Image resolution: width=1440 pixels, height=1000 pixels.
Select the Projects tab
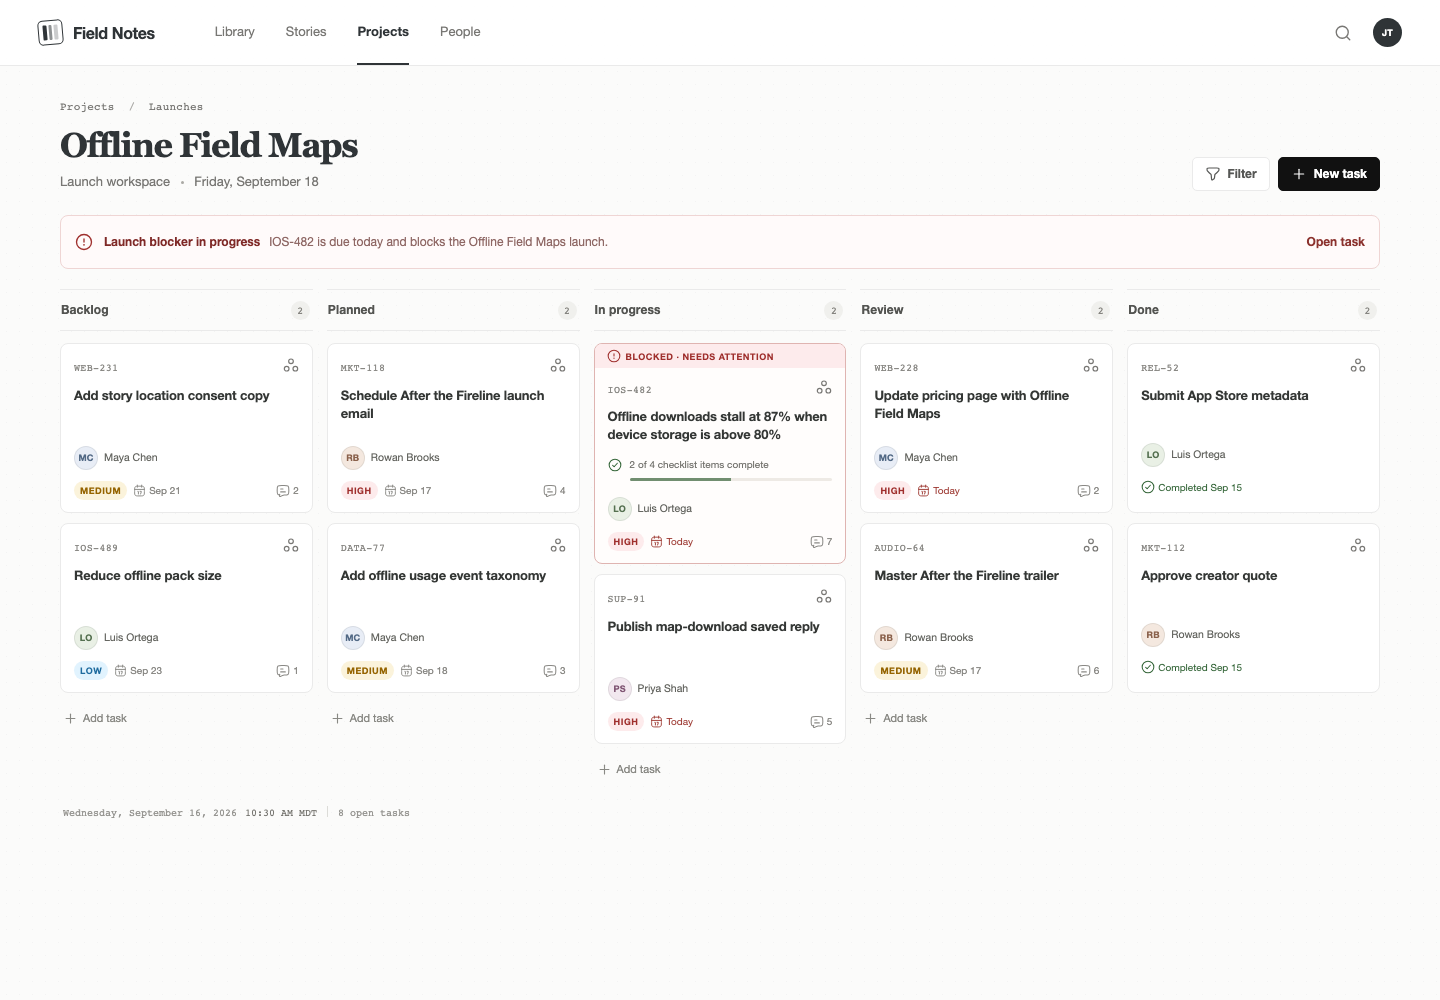click(383, 32)
